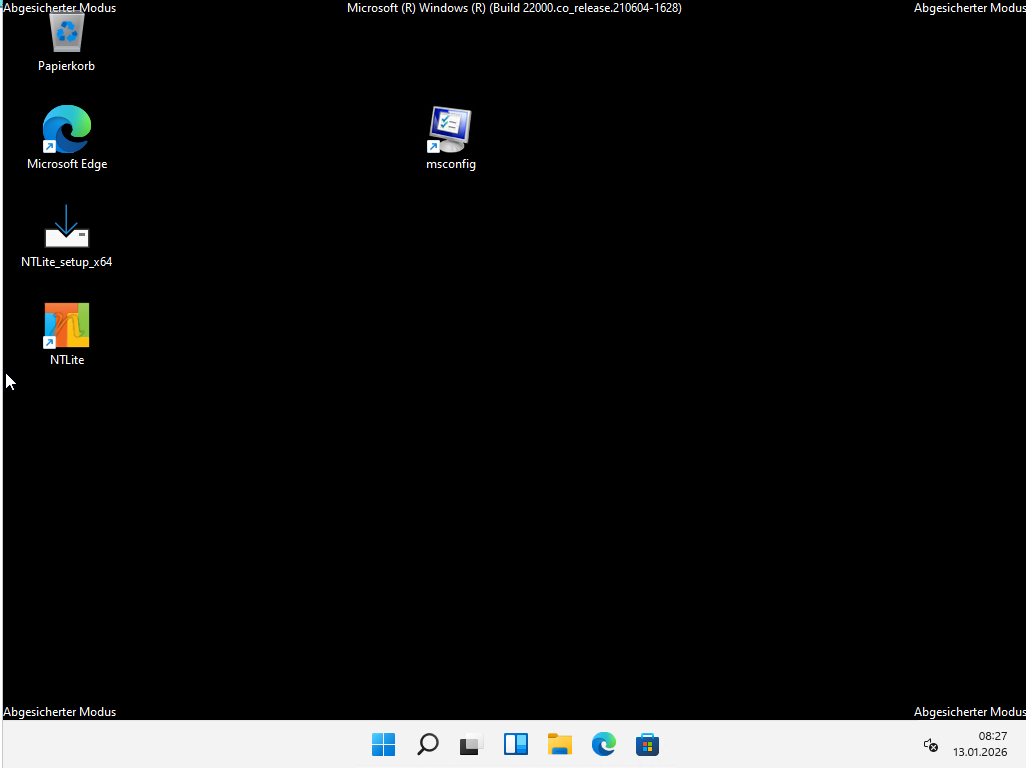Launch NTLite from its desktop icon

66,325
